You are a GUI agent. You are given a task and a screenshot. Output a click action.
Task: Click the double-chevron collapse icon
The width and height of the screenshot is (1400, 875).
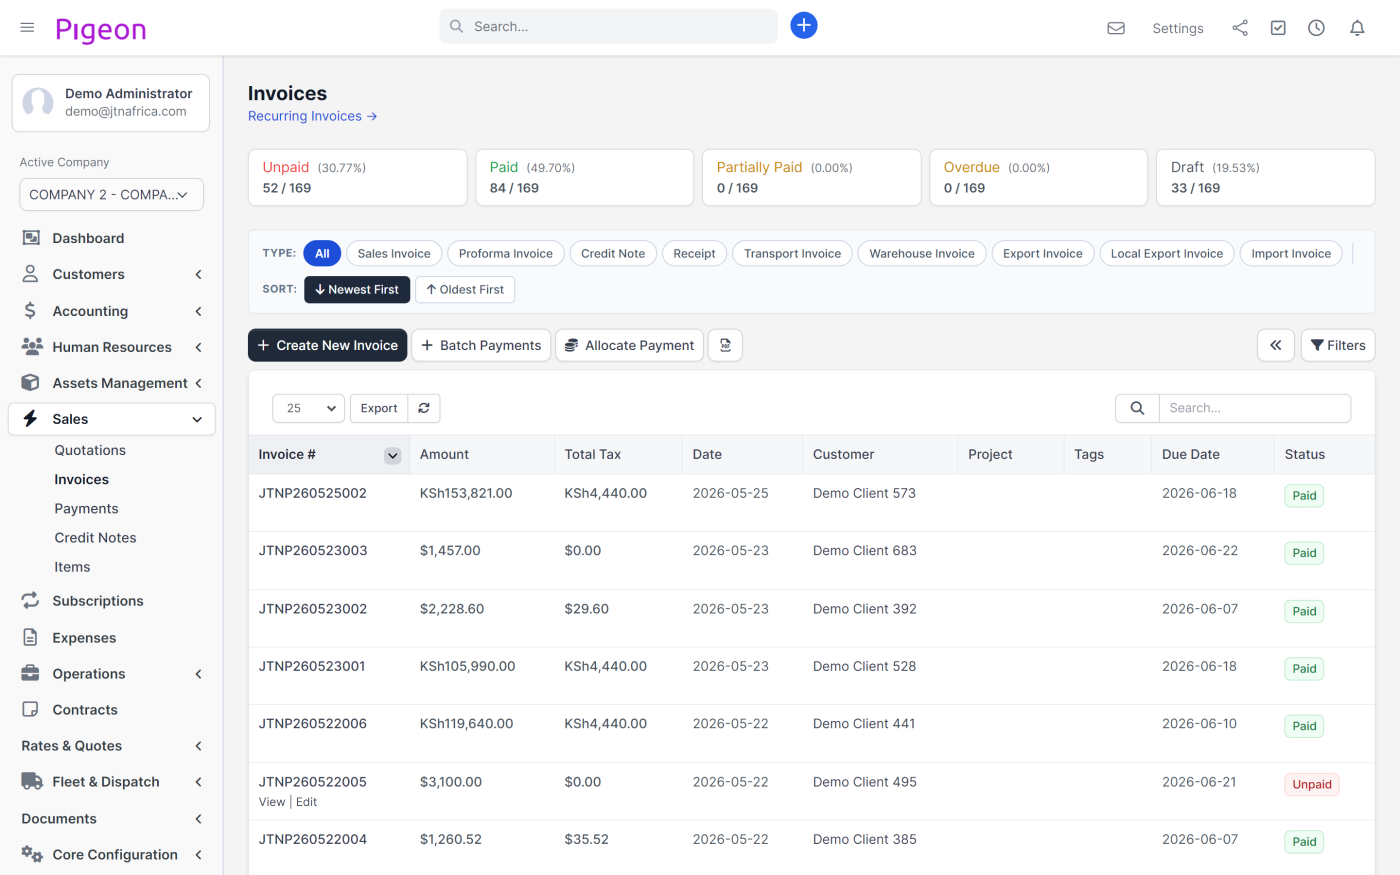[x=1276, y=345]
